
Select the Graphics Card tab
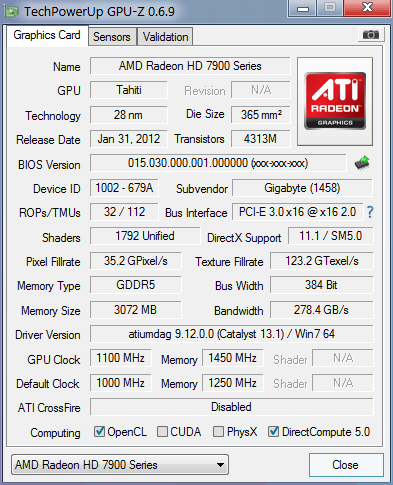47,35
